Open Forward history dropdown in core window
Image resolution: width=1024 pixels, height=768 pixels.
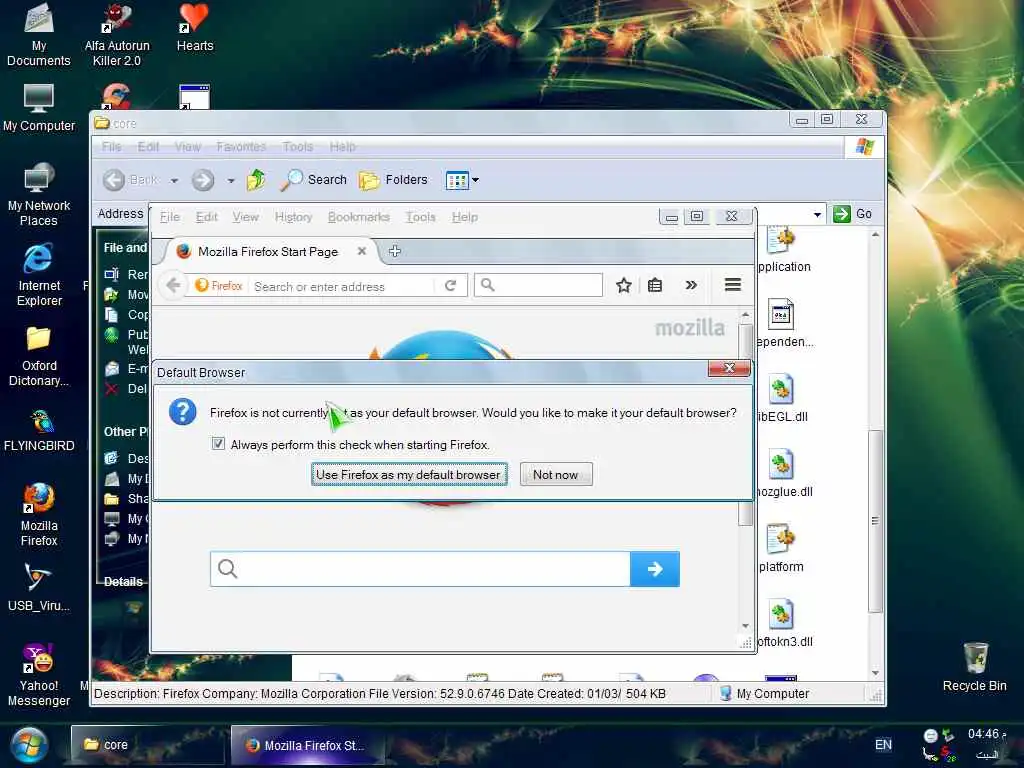pos(231,180)
